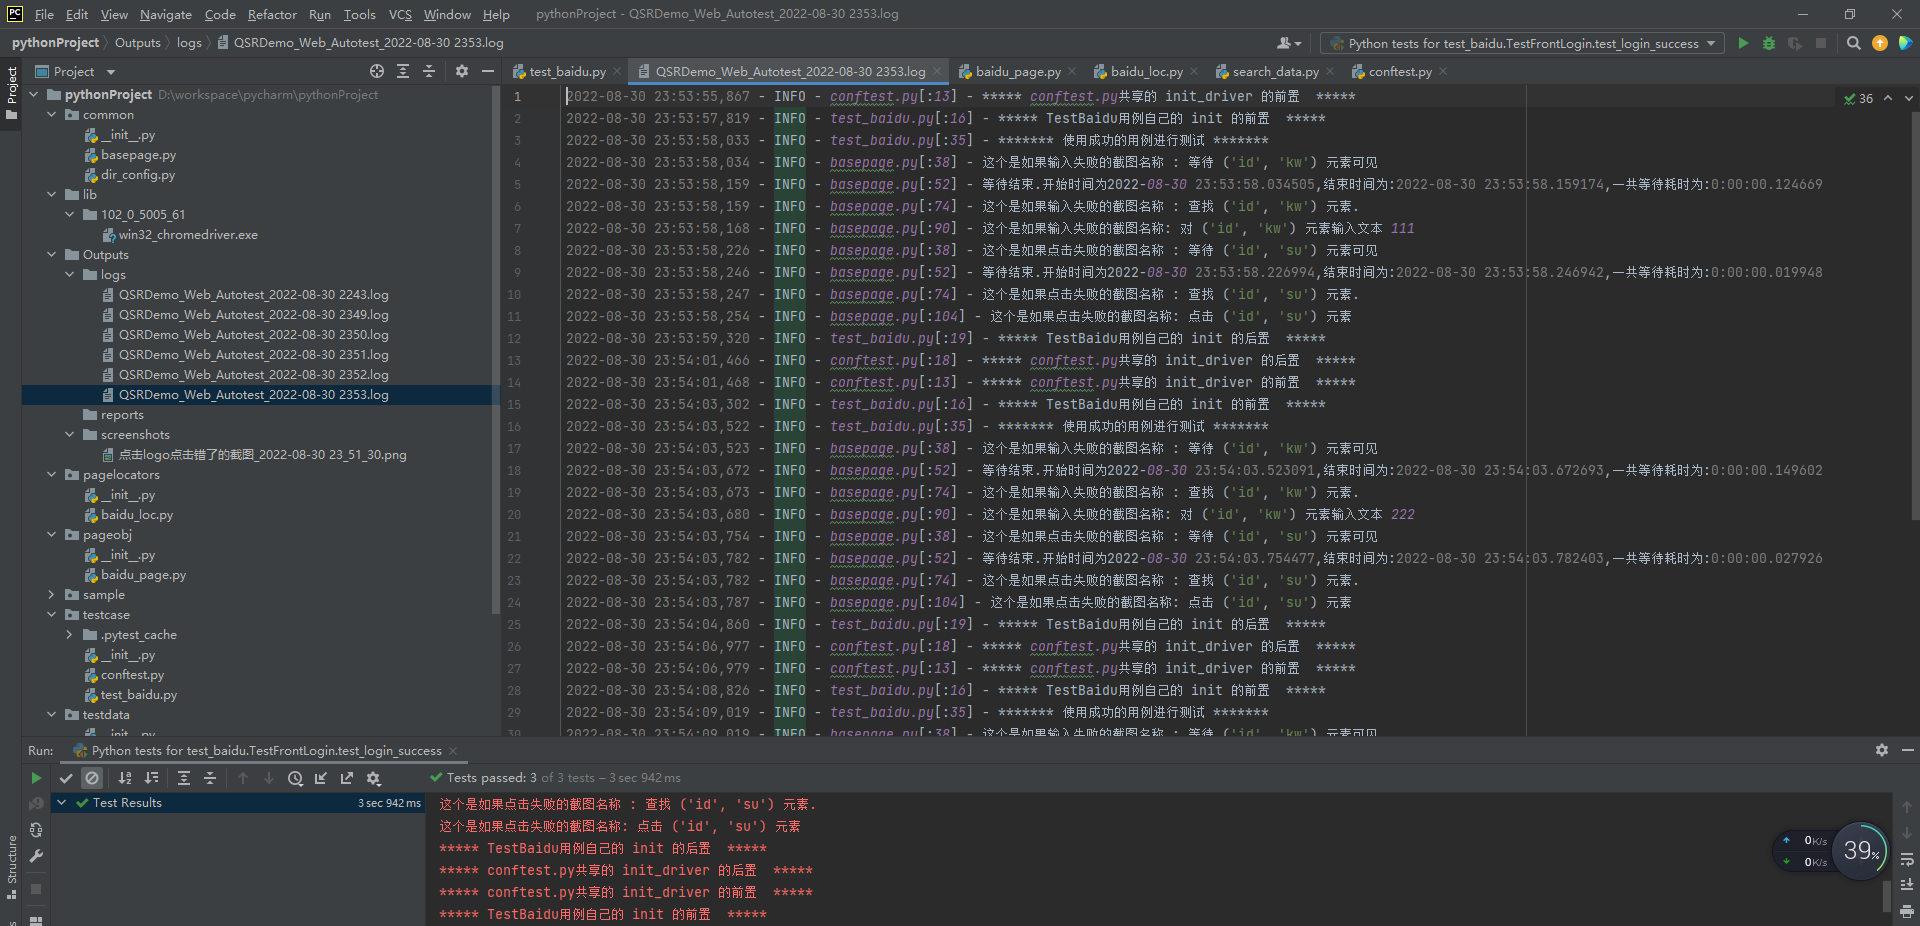1920x926 pixels.
Task: Collapse the common folder
Action: click(52, 115)
